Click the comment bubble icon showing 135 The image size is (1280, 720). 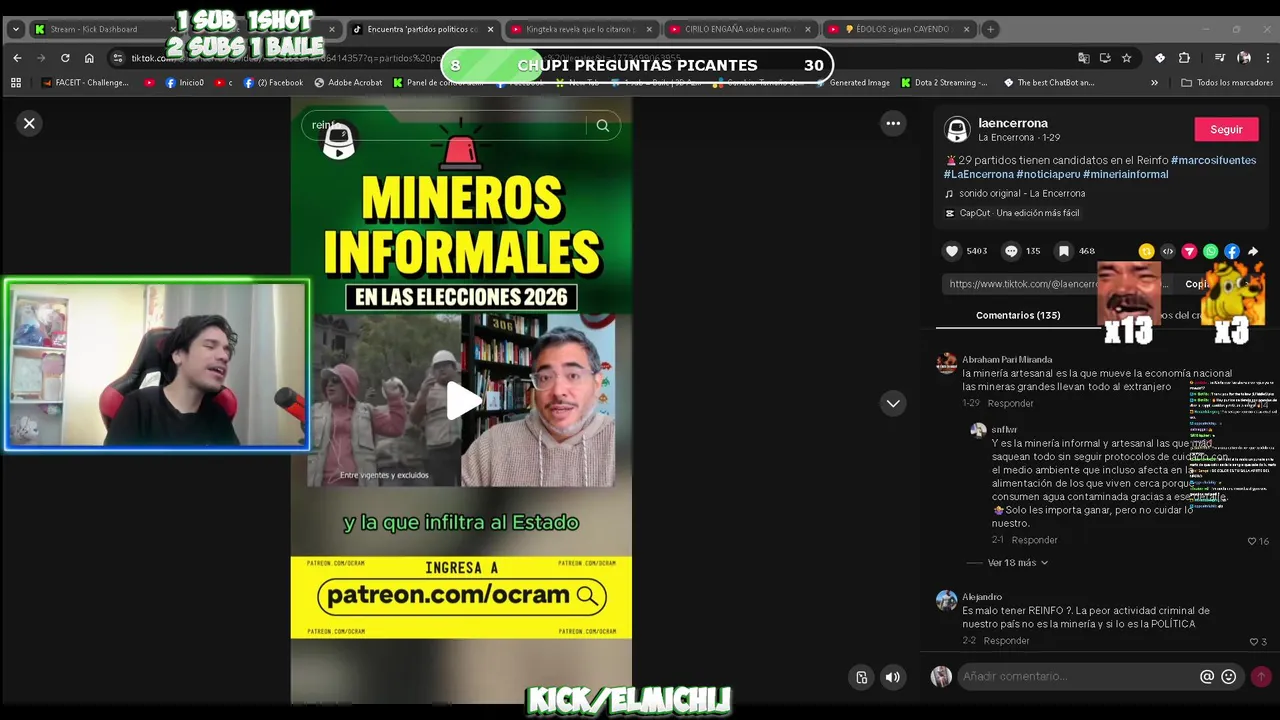(1011, 251)
